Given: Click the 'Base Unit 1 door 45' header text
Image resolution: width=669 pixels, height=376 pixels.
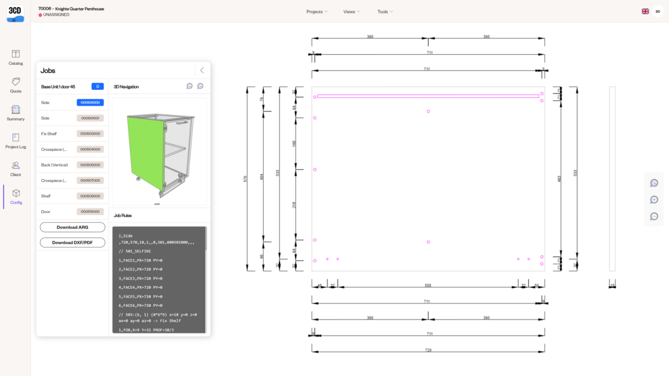Looking at the screenshot, I should pyautogui.click(x=58, y=87).
